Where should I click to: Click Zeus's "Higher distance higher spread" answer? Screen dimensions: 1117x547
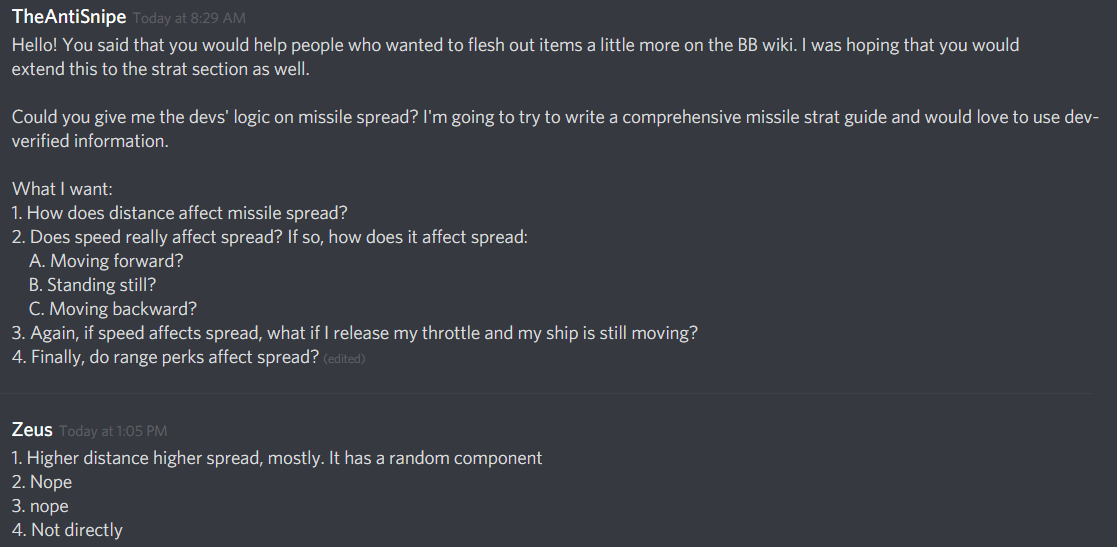click(277, 458)
